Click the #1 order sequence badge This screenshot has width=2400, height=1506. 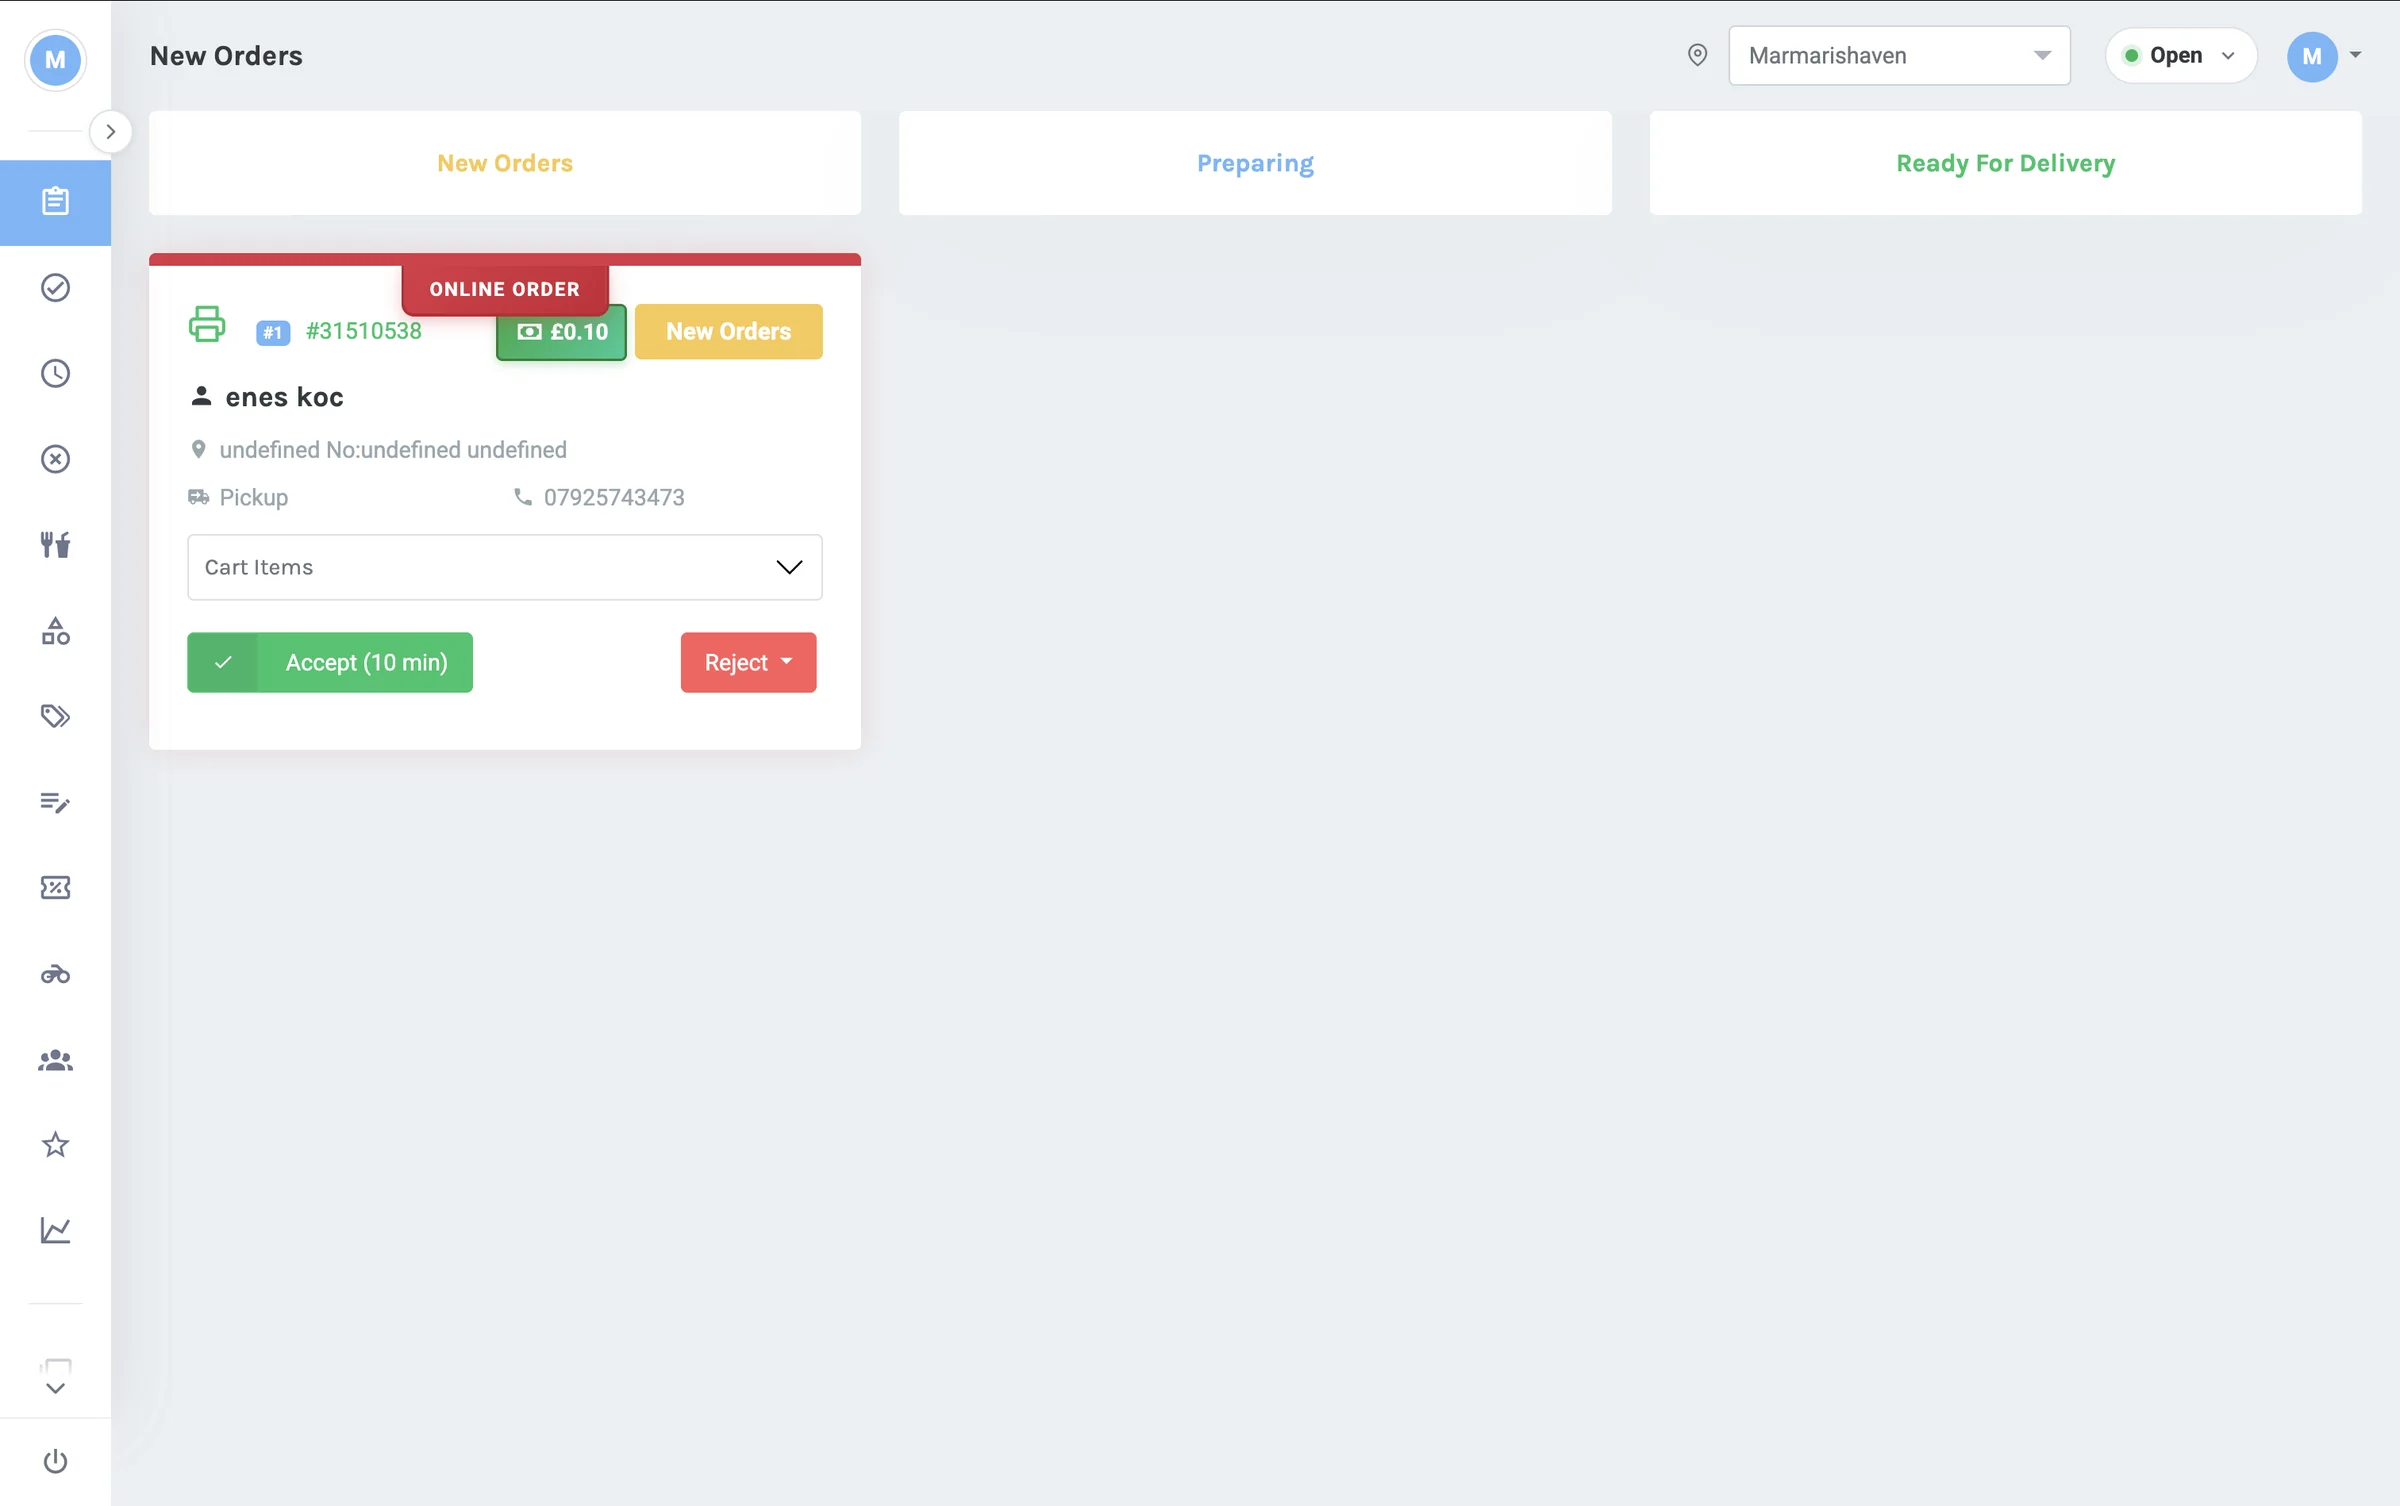point(273,332)
